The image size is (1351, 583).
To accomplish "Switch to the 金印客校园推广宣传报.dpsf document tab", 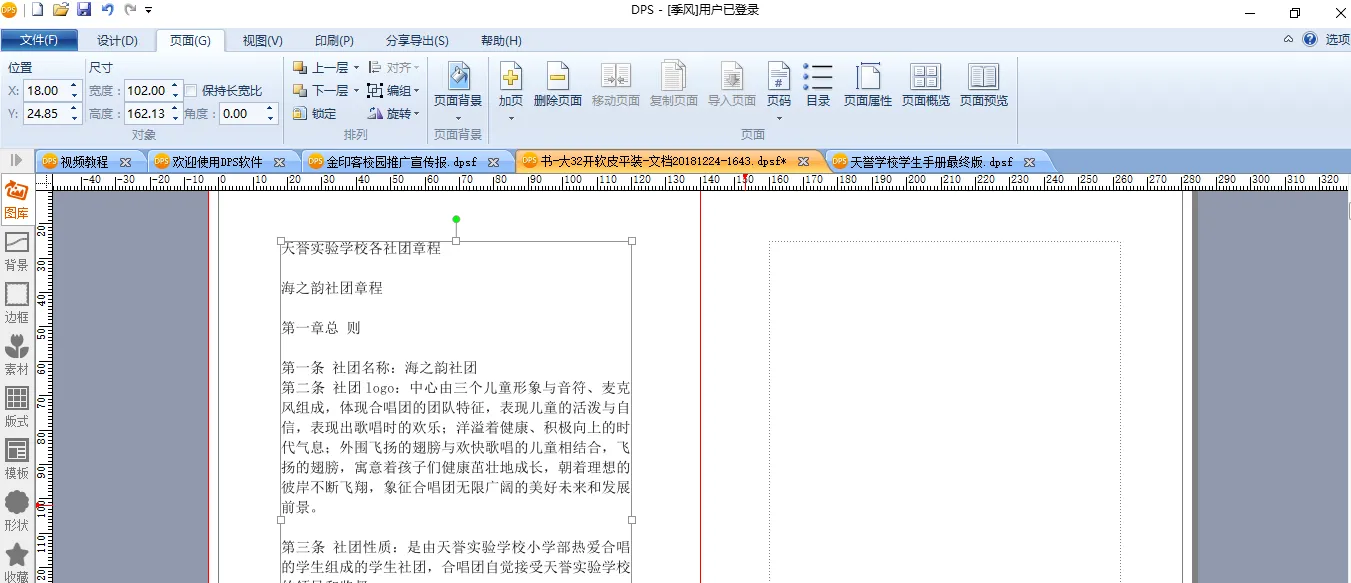I will point(401,162).
